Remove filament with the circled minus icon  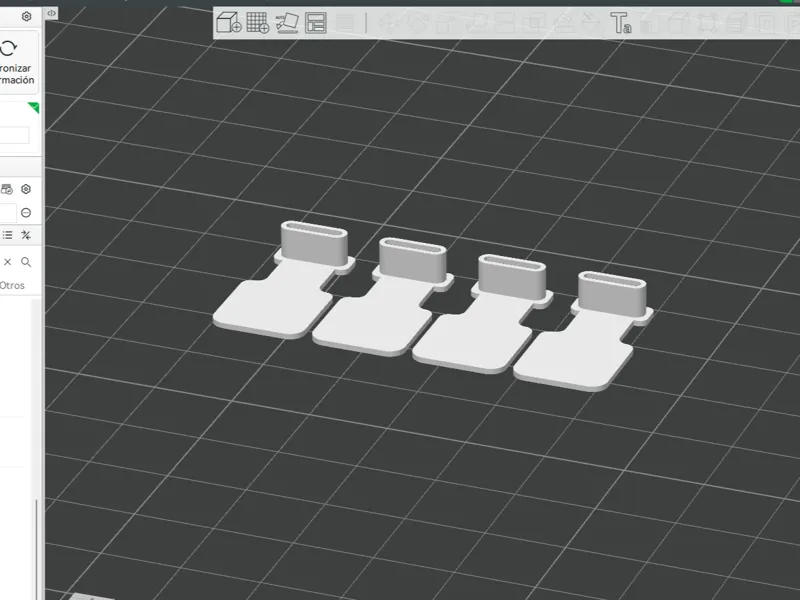26,213
